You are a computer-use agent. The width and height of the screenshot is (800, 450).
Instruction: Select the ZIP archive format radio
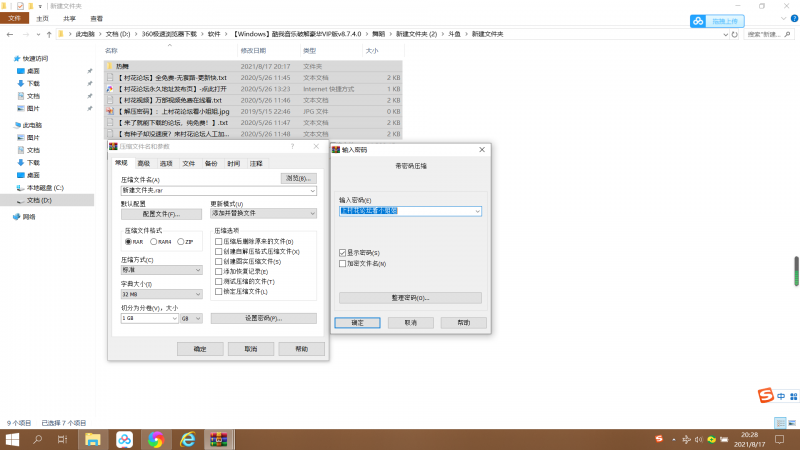click(180, 241)
